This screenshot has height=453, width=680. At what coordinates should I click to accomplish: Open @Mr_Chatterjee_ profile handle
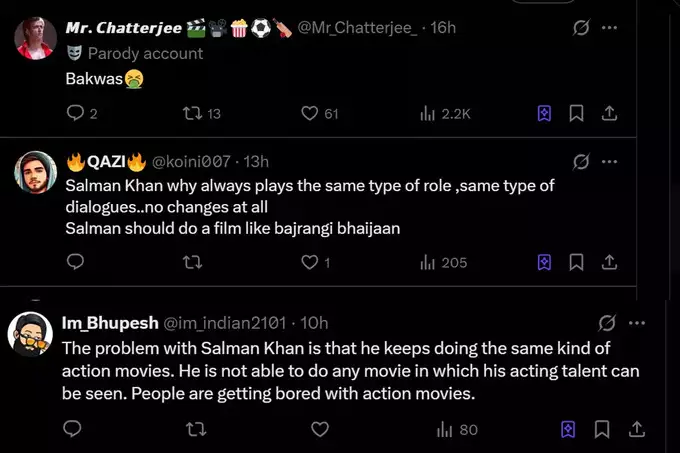357,27
